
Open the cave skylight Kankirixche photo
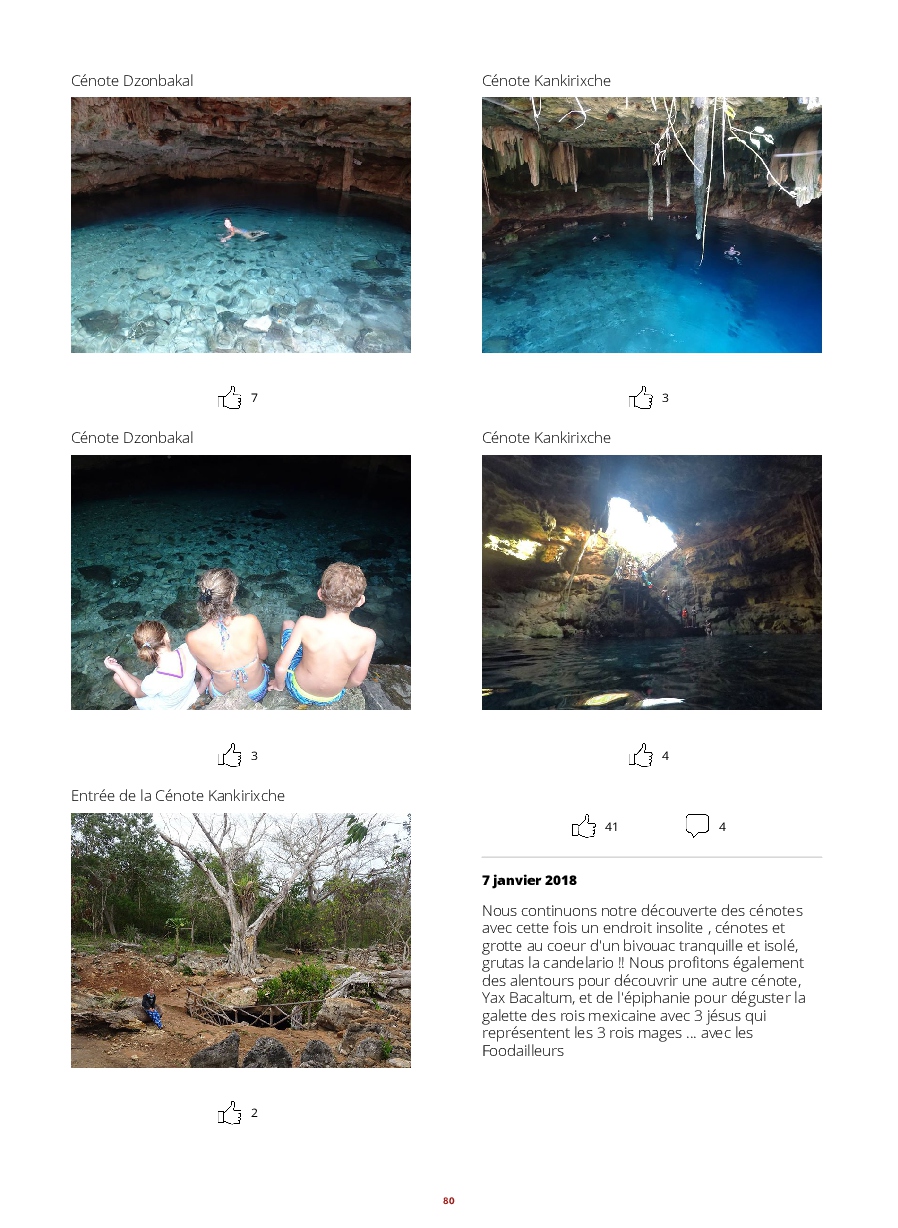652,582
